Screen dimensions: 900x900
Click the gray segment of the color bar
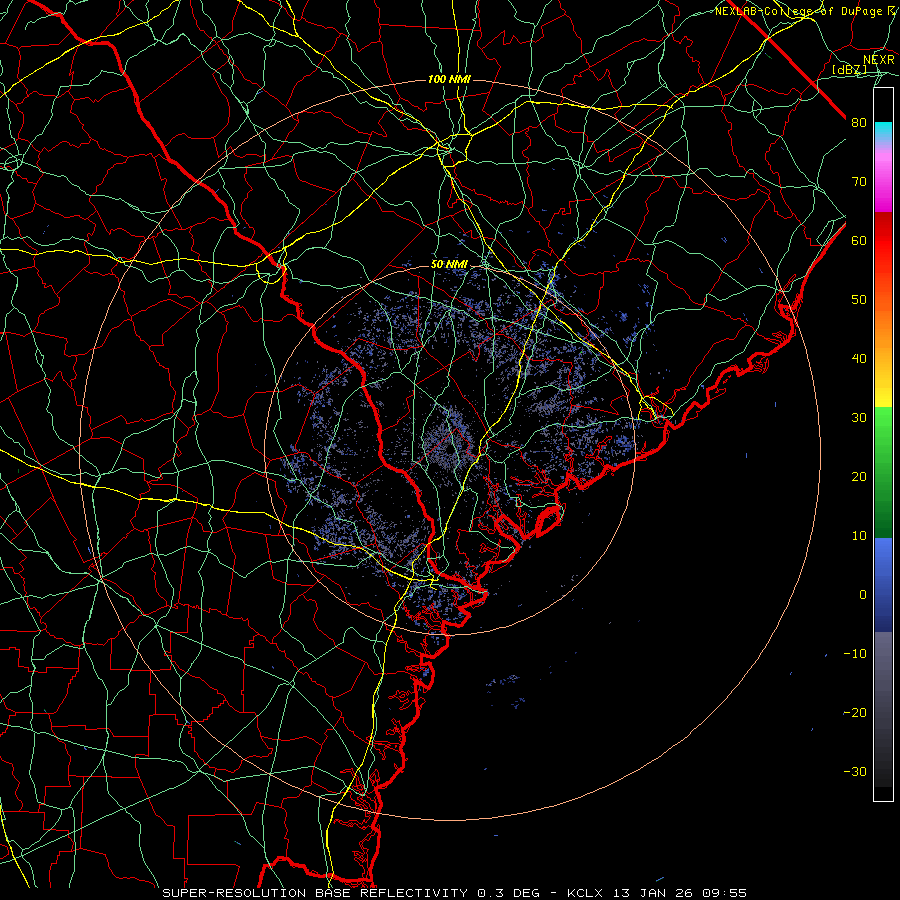click(883, 709)
